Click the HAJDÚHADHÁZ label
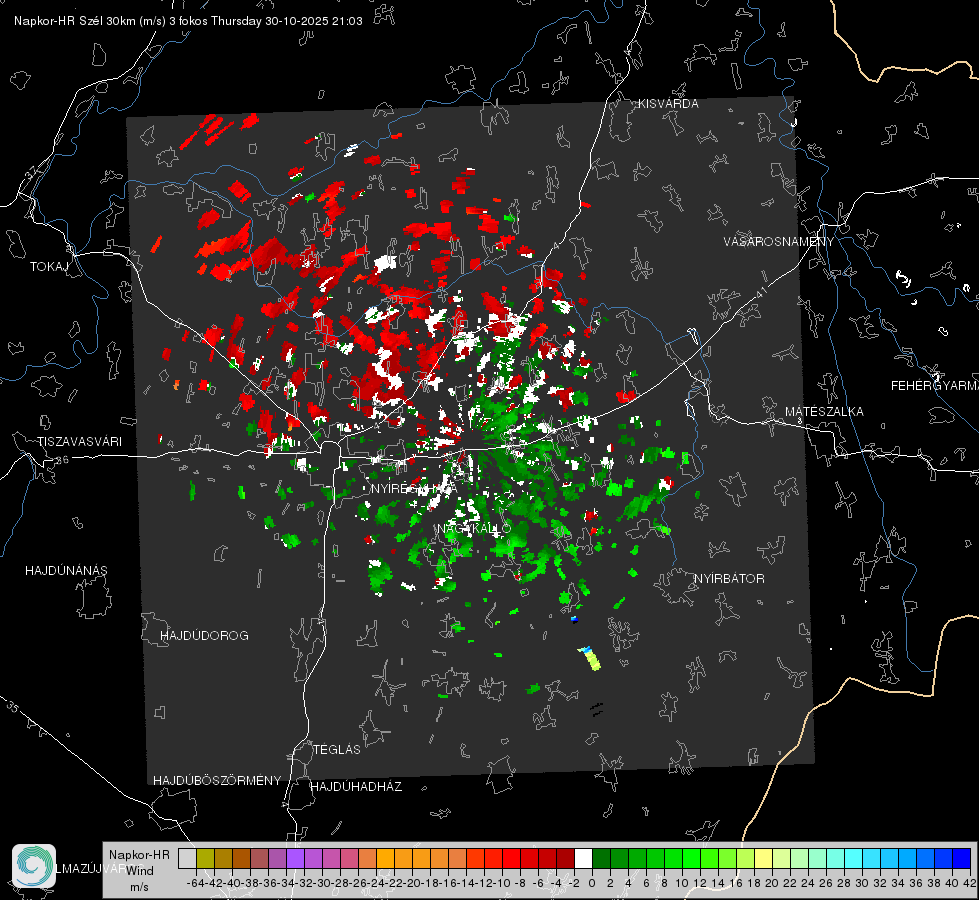Screen dimensions: 979x900 356,786
